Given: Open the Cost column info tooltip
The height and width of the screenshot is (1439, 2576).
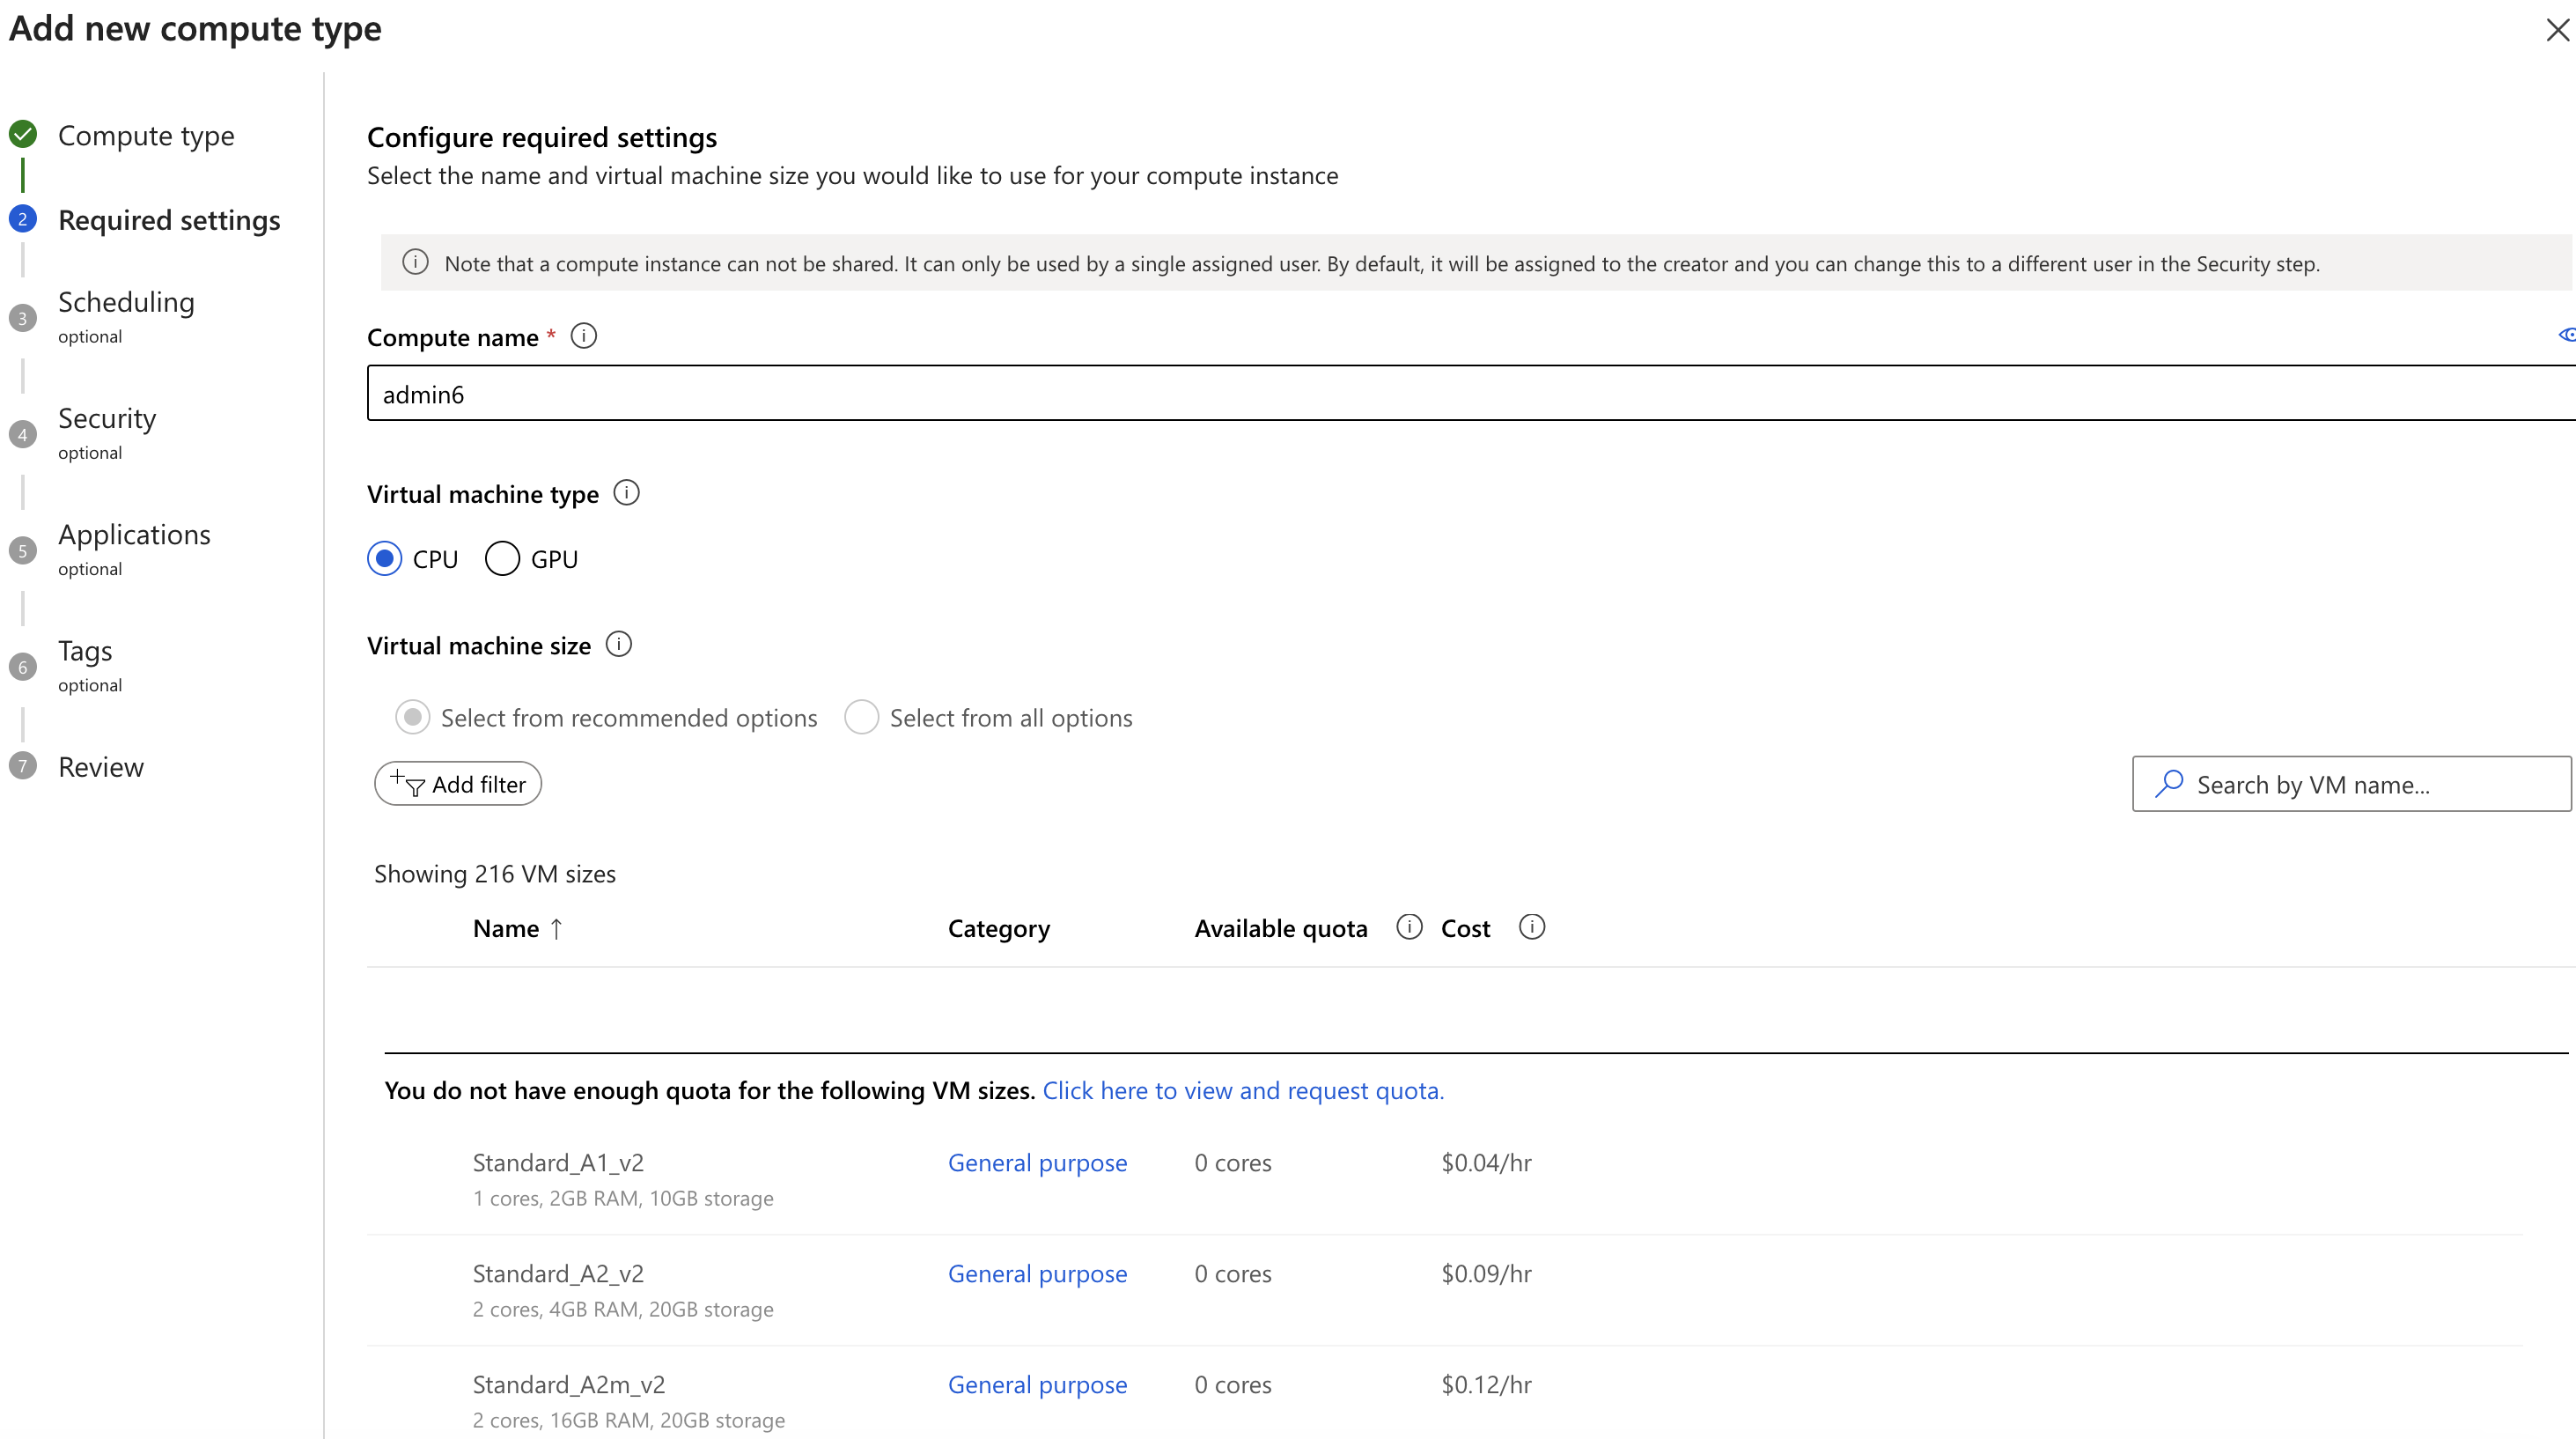Looking at the screenshot, I should (1531, 926).
